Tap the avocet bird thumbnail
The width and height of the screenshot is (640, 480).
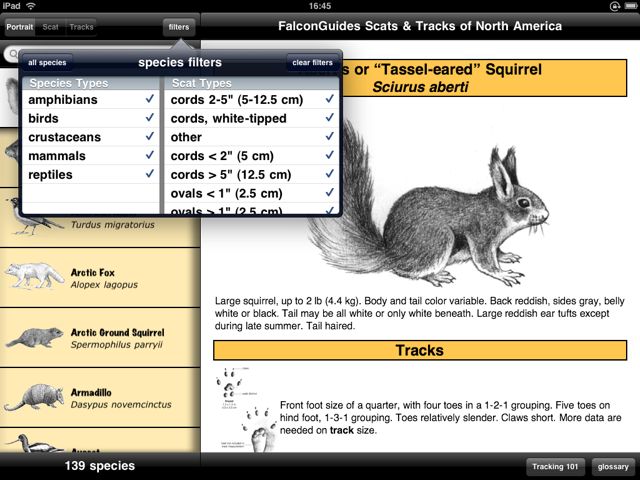[35, 444]
